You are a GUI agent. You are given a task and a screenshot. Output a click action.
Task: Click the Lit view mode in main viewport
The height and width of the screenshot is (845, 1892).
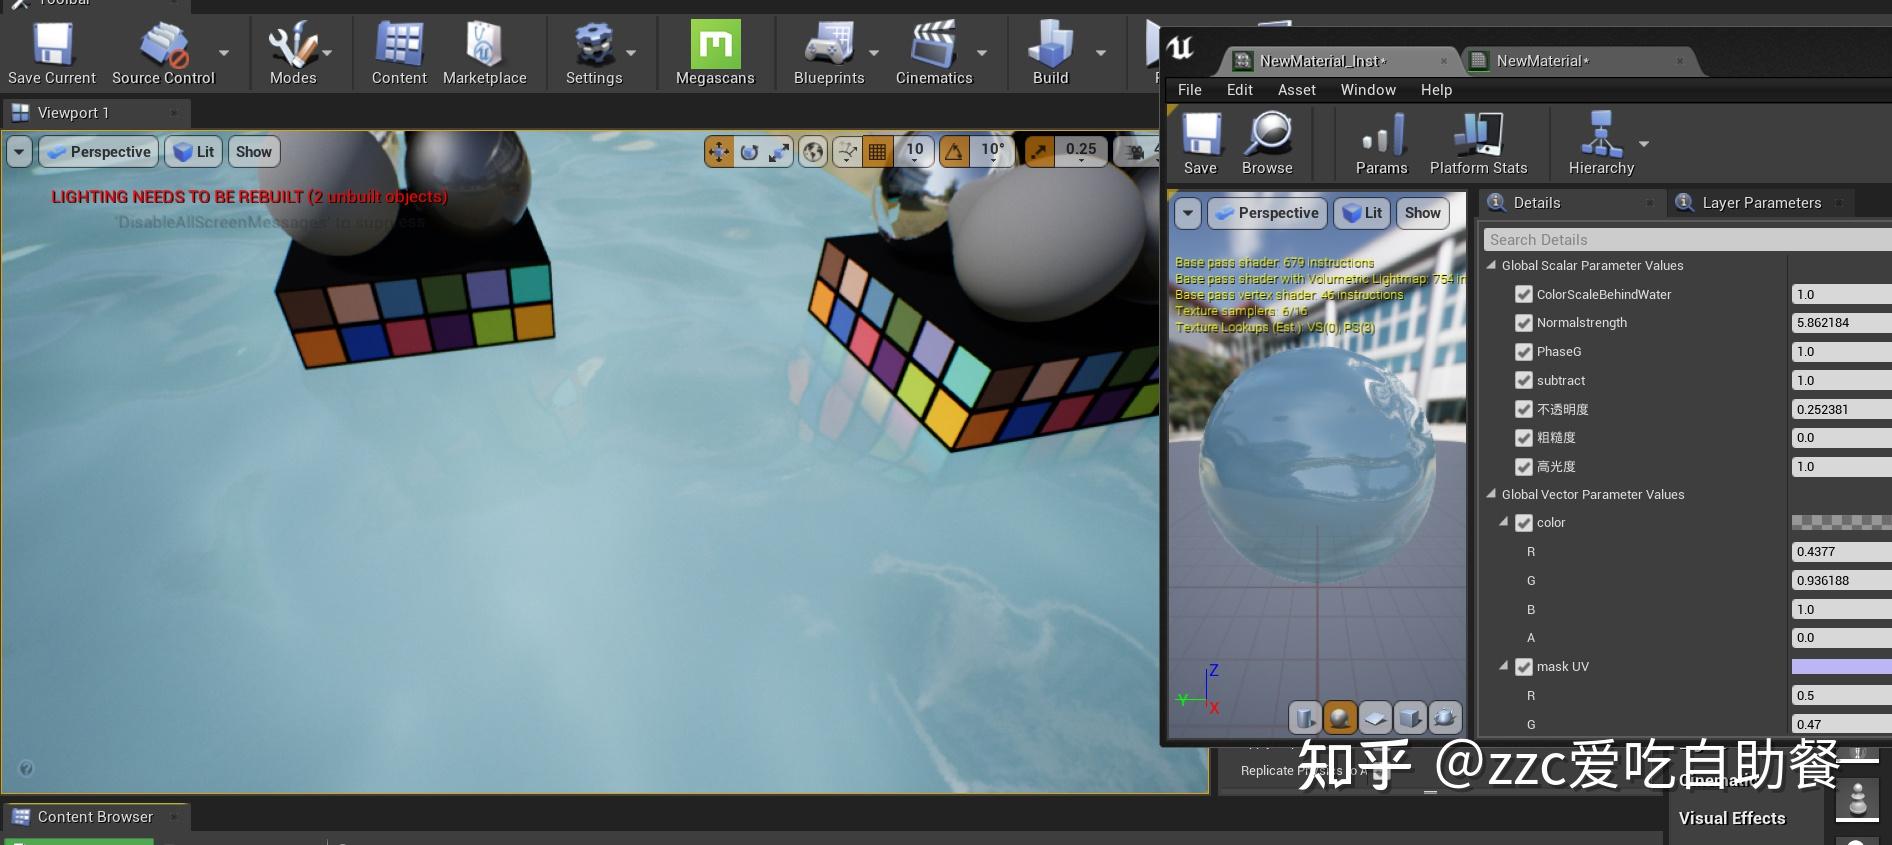(x=194, y=152)
